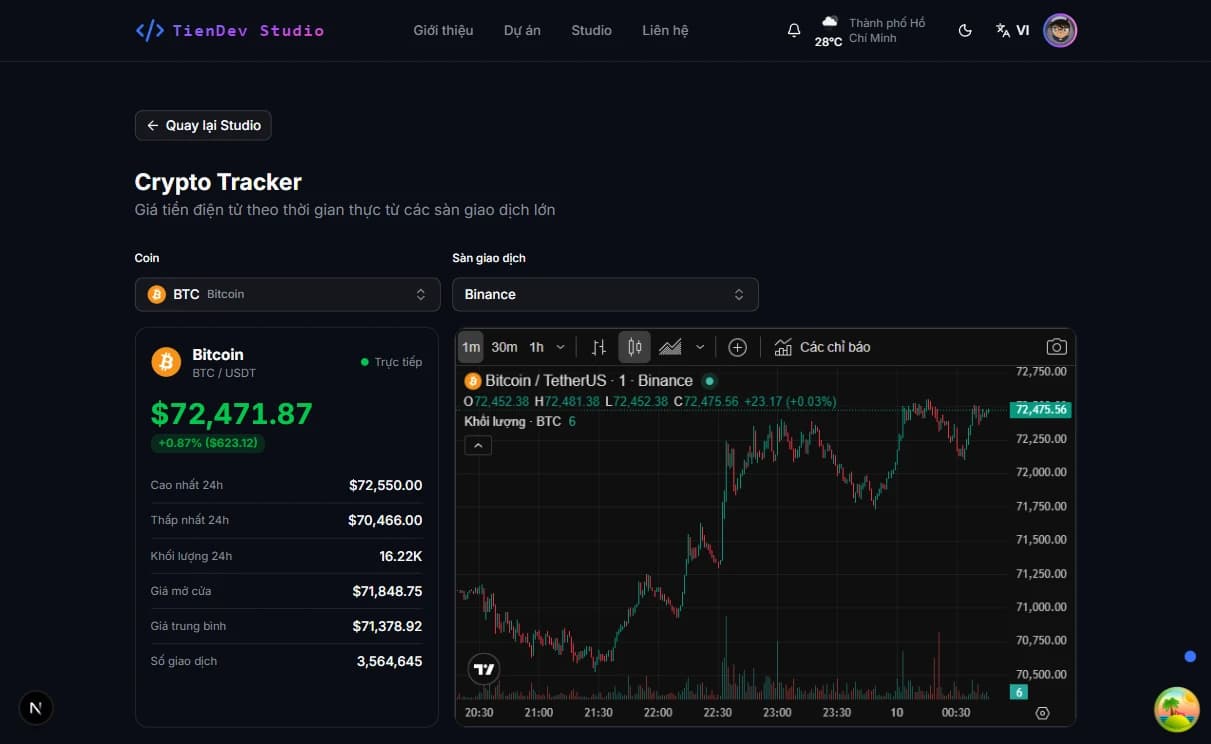
Task: Click Thành phố Hồ Chí Minh location text
Action: point(887,30)
